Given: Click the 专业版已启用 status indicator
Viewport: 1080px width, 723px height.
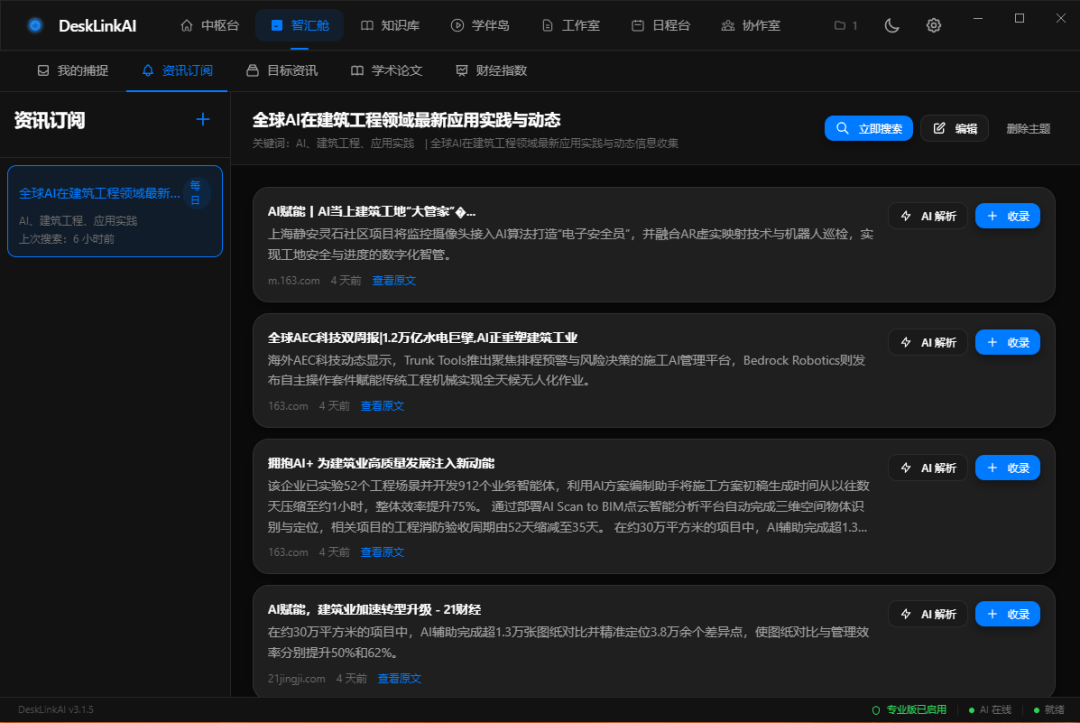Looking at the screenshot, I should (909, 710).
